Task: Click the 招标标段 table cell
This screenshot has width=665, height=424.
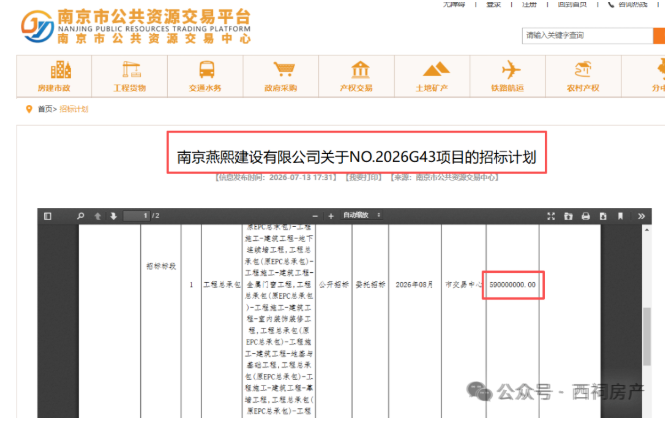Action: (x=161, y=266)
